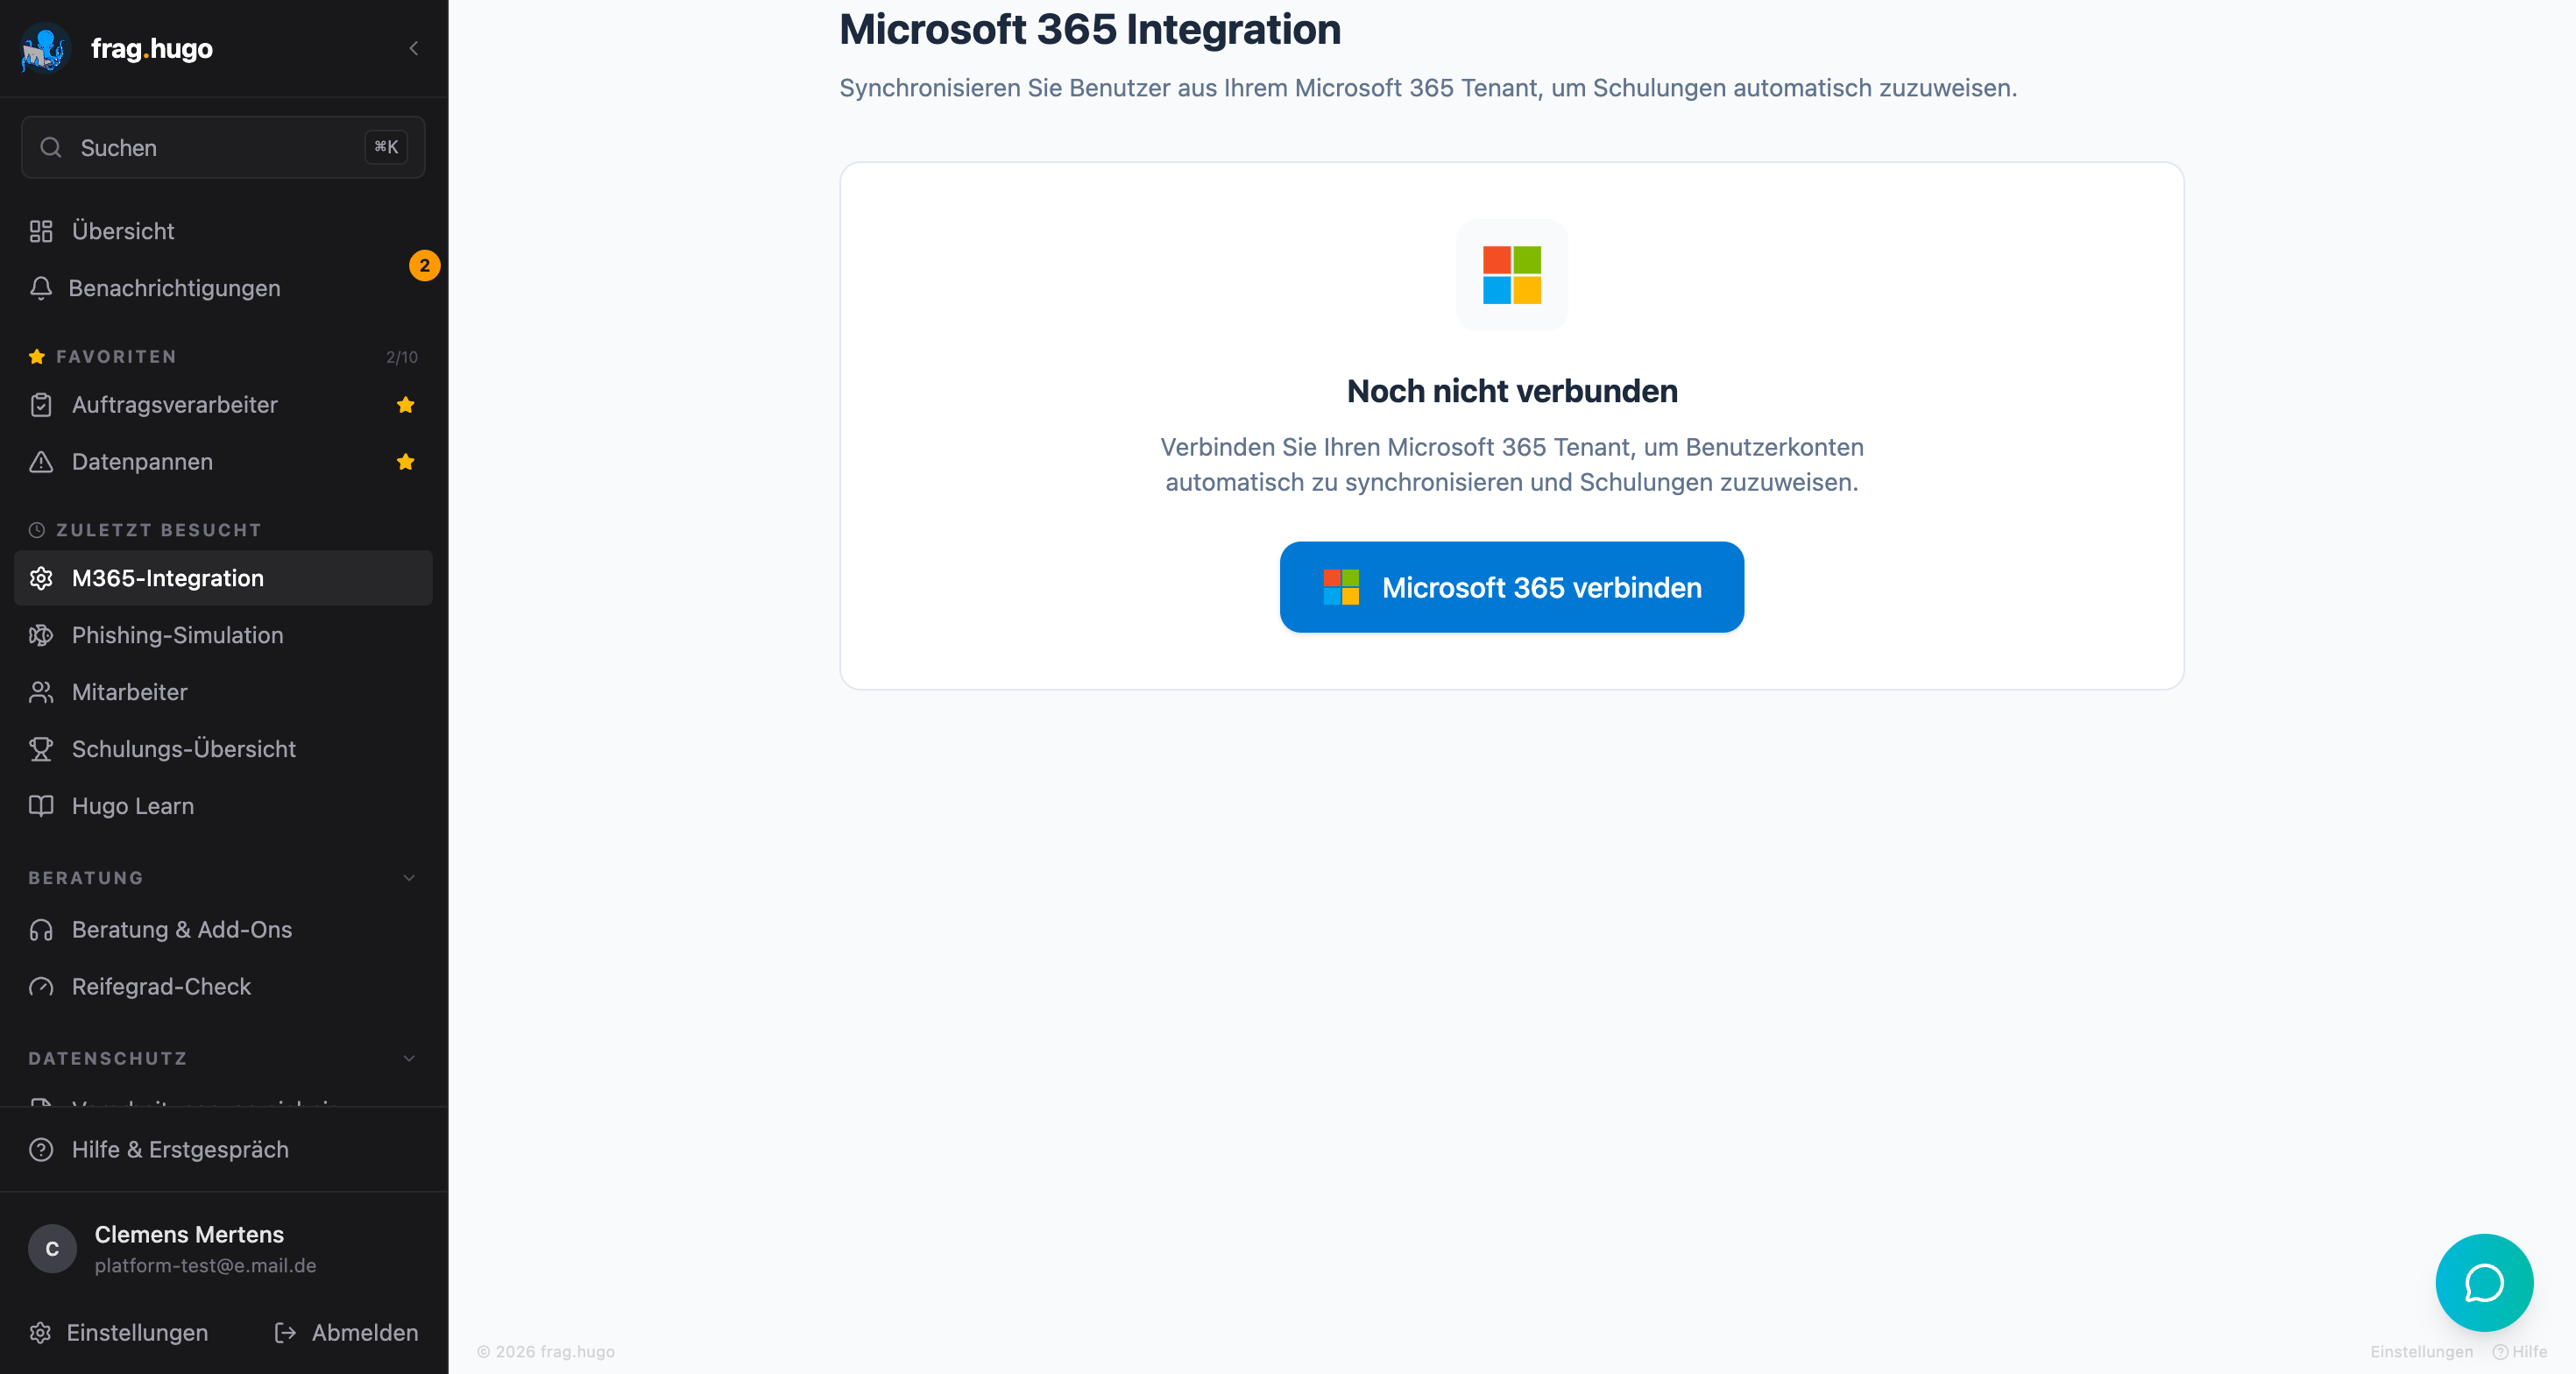Click the Noch nicht verbunden heading
The height and width of the screenshot is (1374, 2576).
[x=1512, y=391]
